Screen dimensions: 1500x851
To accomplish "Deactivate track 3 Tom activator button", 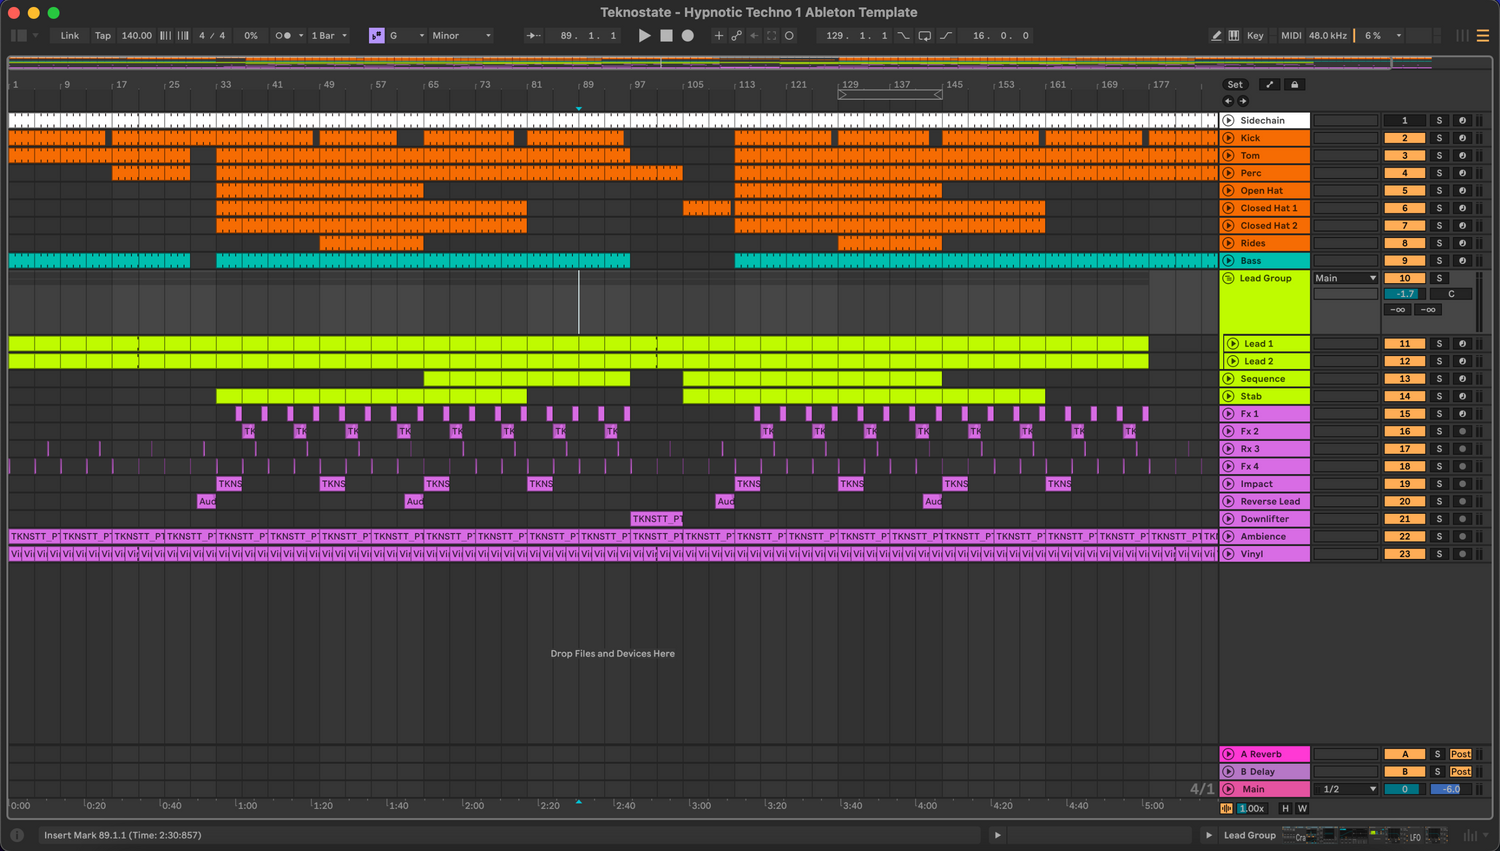I will pyautogui.click(x=1404, y=156).
